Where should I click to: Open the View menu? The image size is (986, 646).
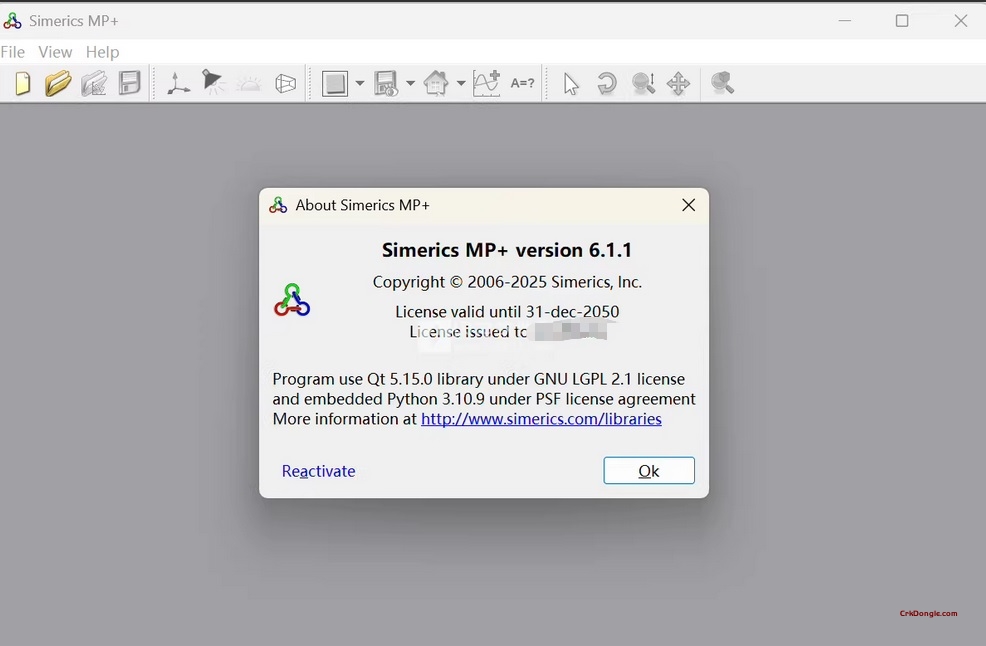(x=55, y=52)
